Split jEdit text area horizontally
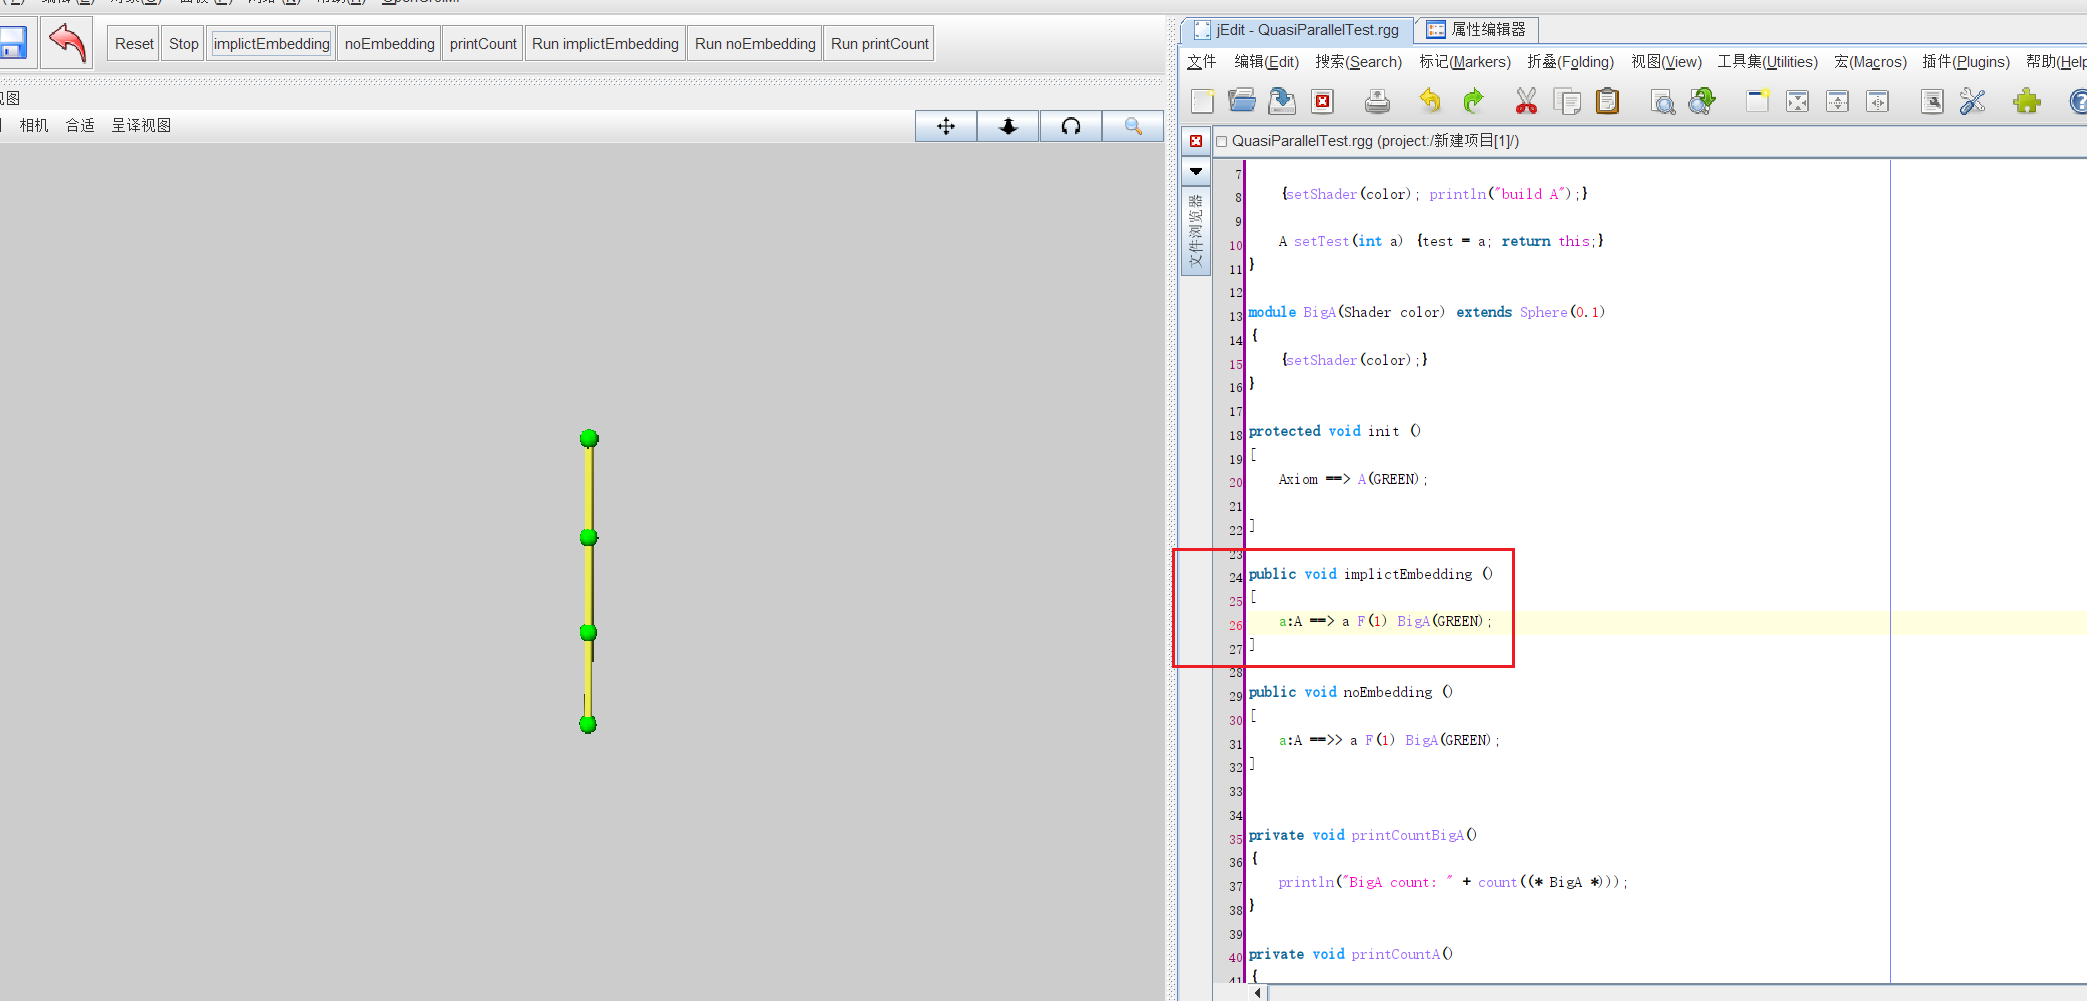The width and height of the screenshot is (2087, 1001). (1837, 101)
